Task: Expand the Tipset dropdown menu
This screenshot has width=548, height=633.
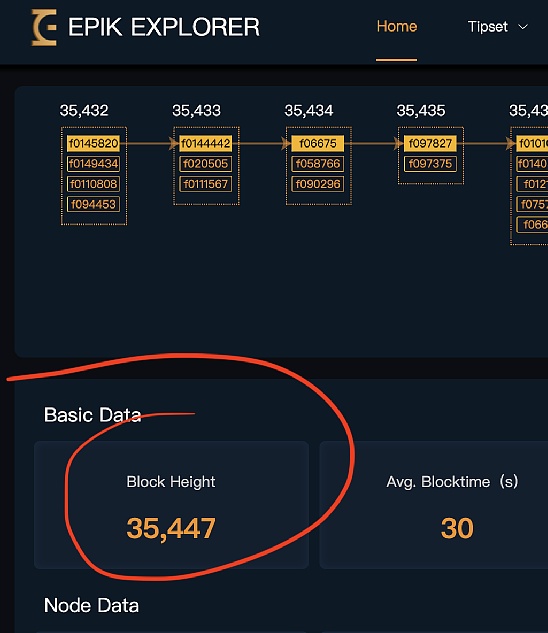Action: click(x=498, y=27)
